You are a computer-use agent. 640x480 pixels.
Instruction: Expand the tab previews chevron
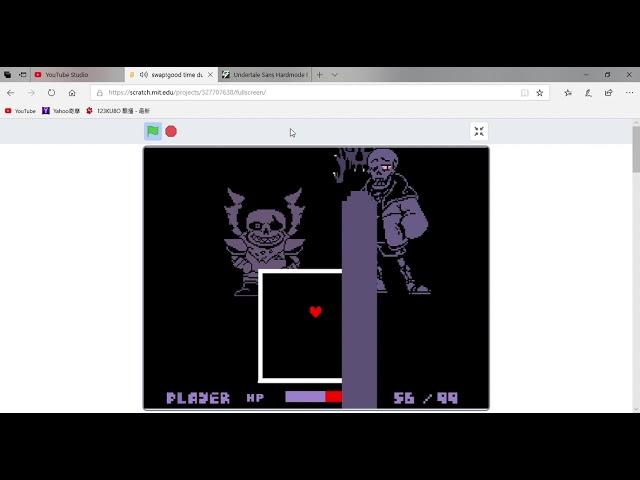point(334,75)
